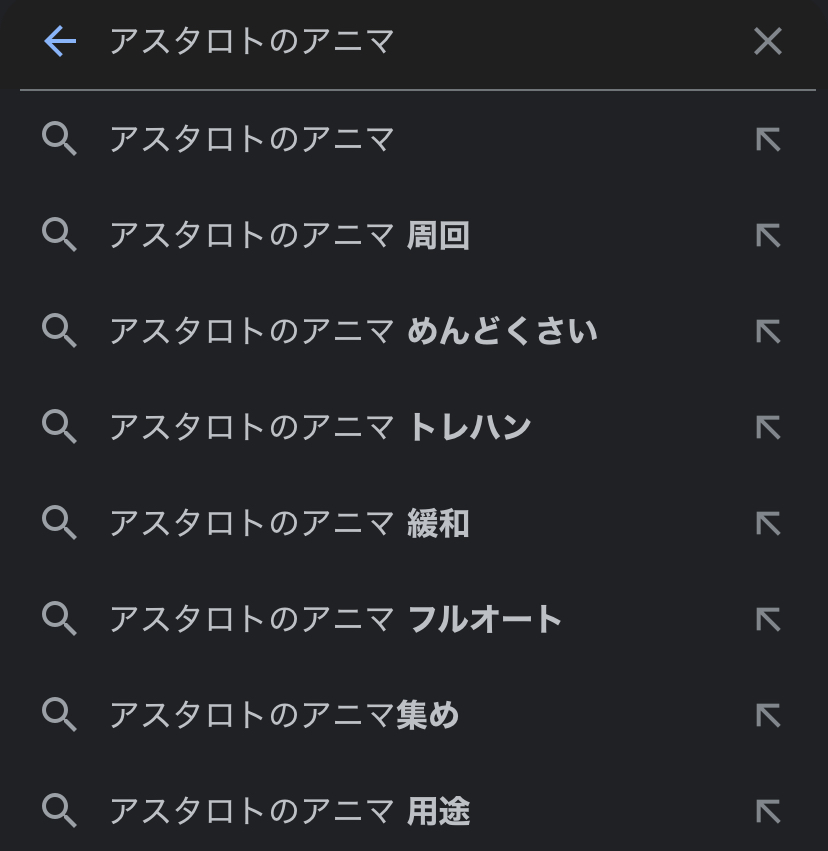Select the first suggestion アスタロトのアニマ
This screenshot has height=851, width=828.
252,139
